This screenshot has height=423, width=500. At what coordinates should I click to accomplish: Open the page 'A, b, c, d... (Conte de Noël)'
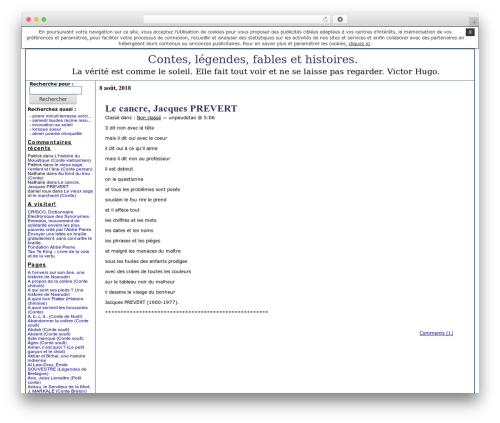click(55, 316)
